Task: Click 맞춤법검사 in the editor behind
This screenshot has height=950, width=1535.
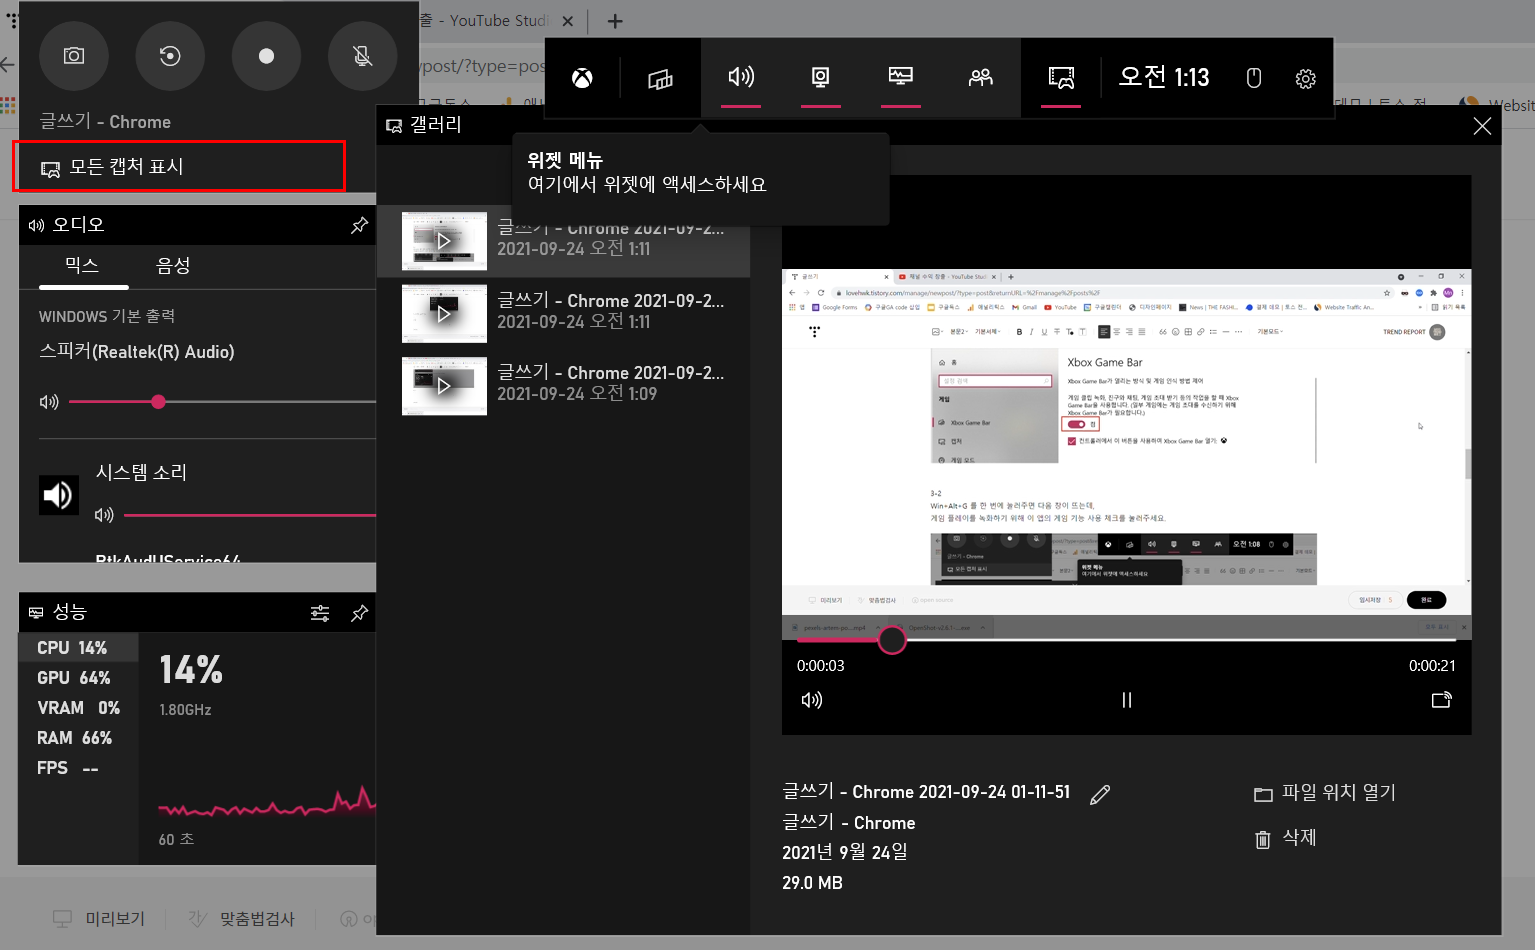Action: (x=242, y=918)
